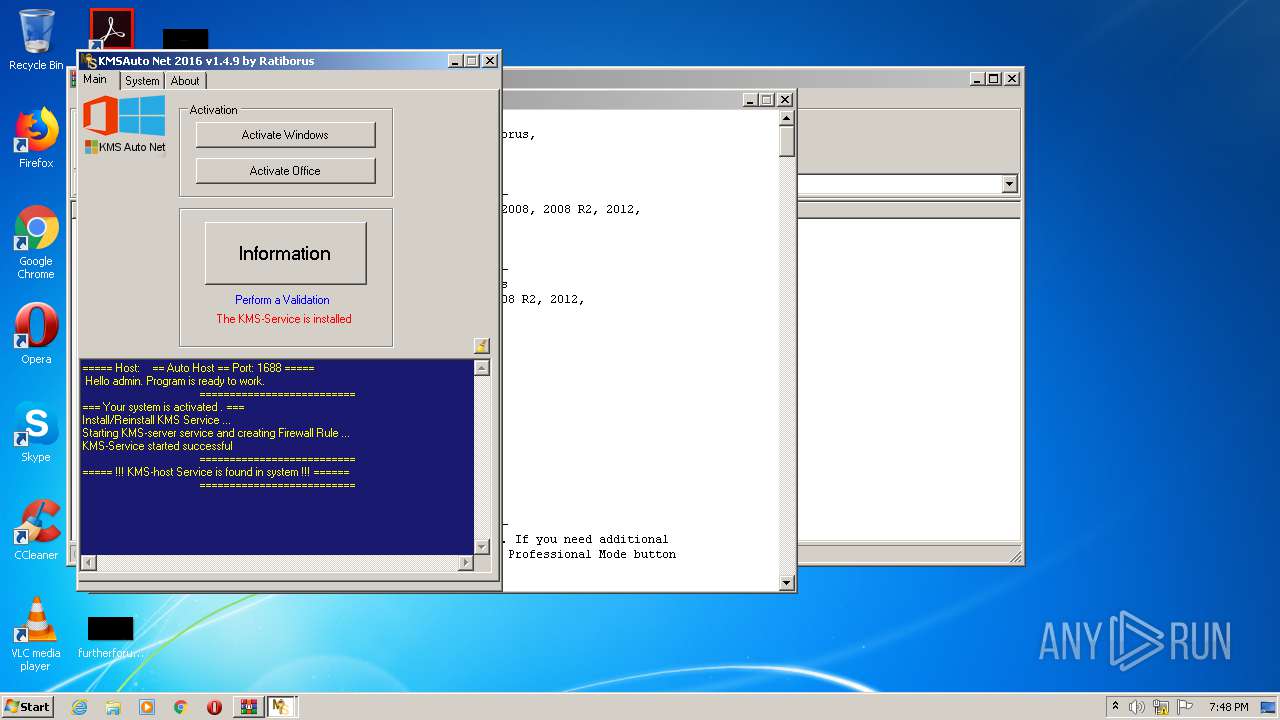The height and width of the screenshot is (720, 1280).
Task: Open the Adobe Acrobat desktop shortcut
Action: (111, 30)
